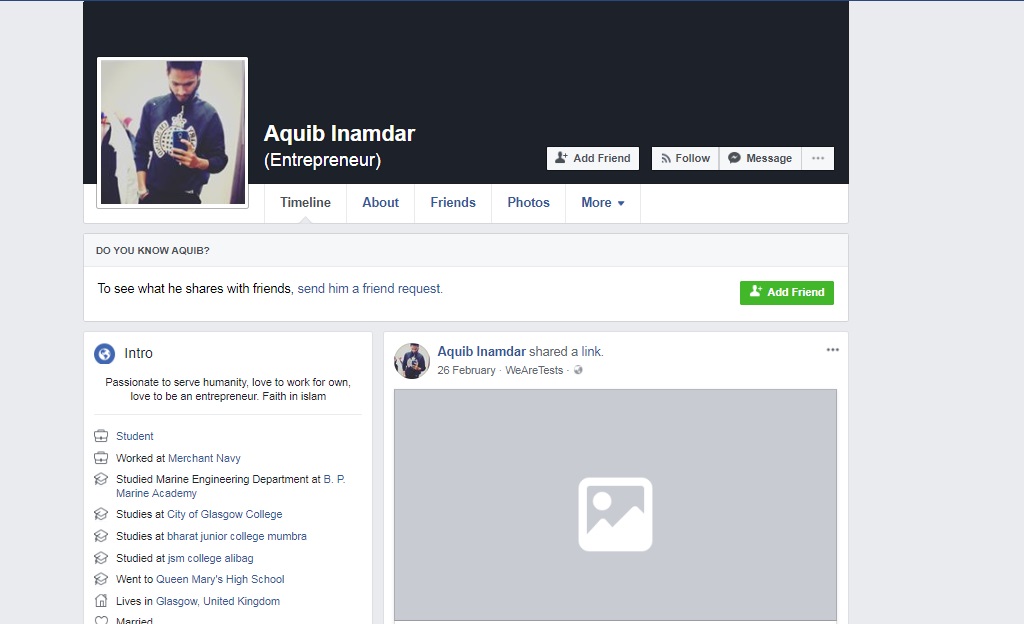Expand the More tab dropdown
This screenshot has height=624, width=1024.
(x=602, y=202)
